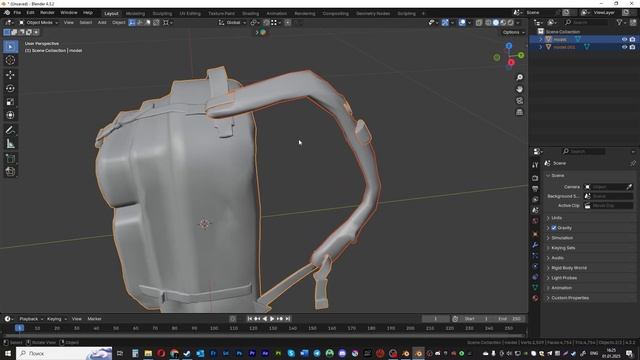
Task: Switch to the Shading workspace tab
Action: (x=250, y=13)
